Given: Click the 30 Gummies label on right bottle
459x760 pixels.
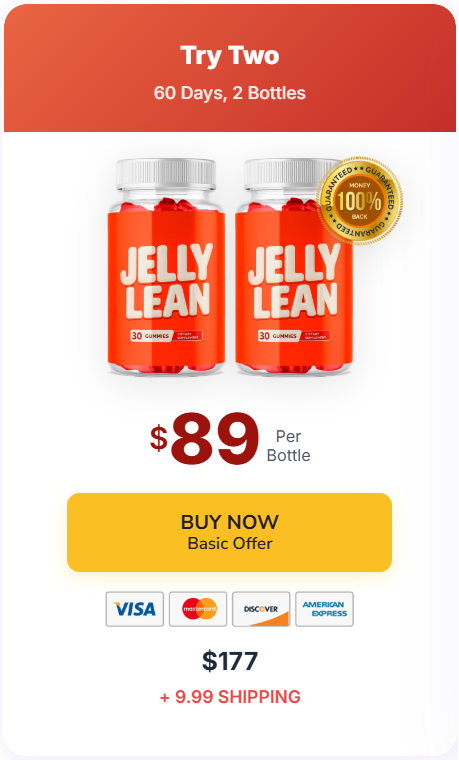Looking at the screenshot, I should point(278,335).
